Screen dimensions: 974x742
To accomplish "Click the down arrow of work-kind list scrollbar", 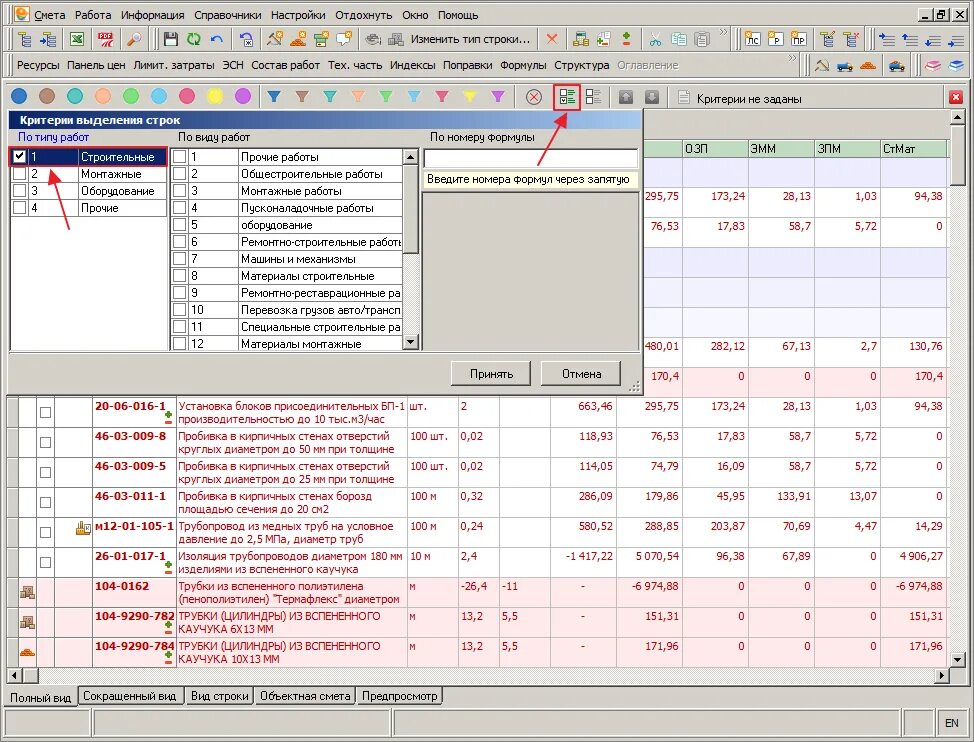I will (410, 342).
